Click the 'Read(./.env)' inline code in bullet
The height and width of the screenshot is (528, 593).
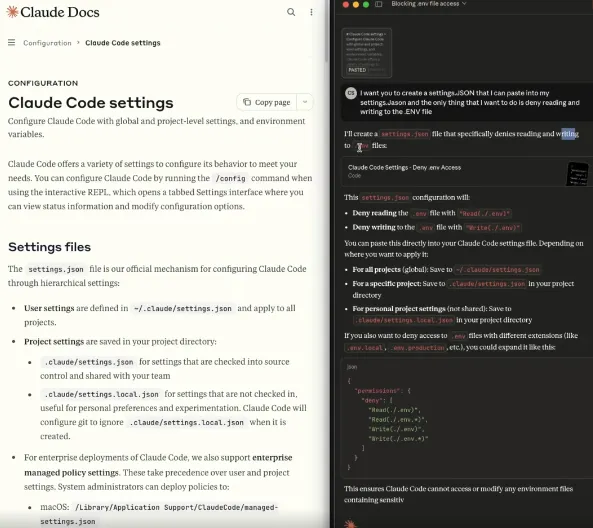(484, 214)
